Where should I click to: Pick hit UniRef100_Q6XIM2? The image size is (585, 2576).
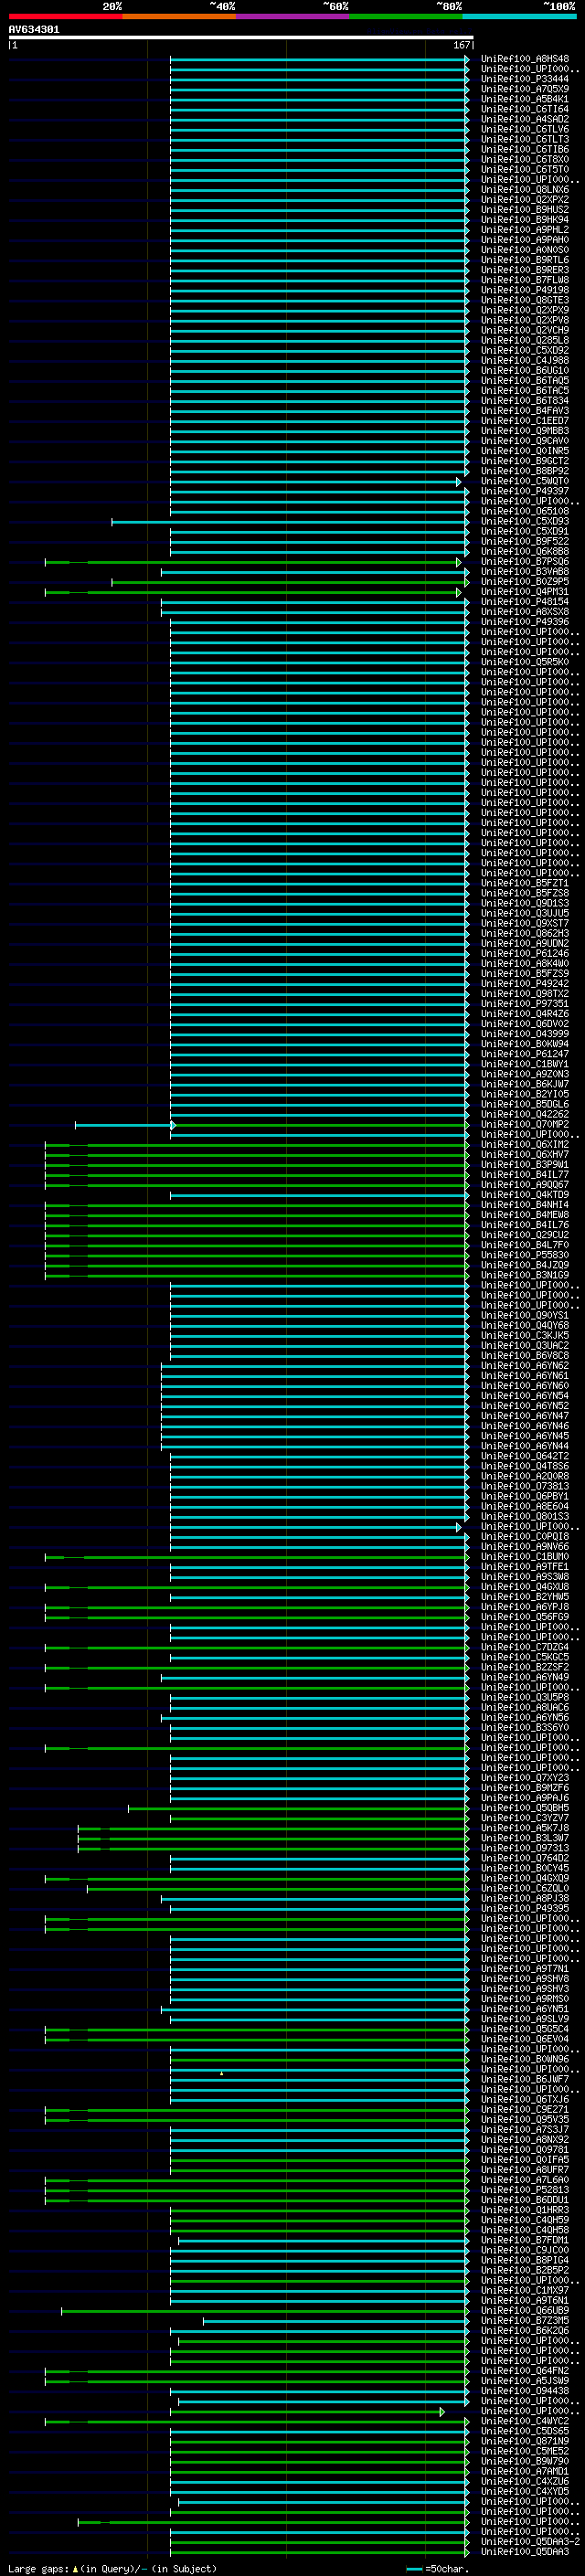[524, 1145]
